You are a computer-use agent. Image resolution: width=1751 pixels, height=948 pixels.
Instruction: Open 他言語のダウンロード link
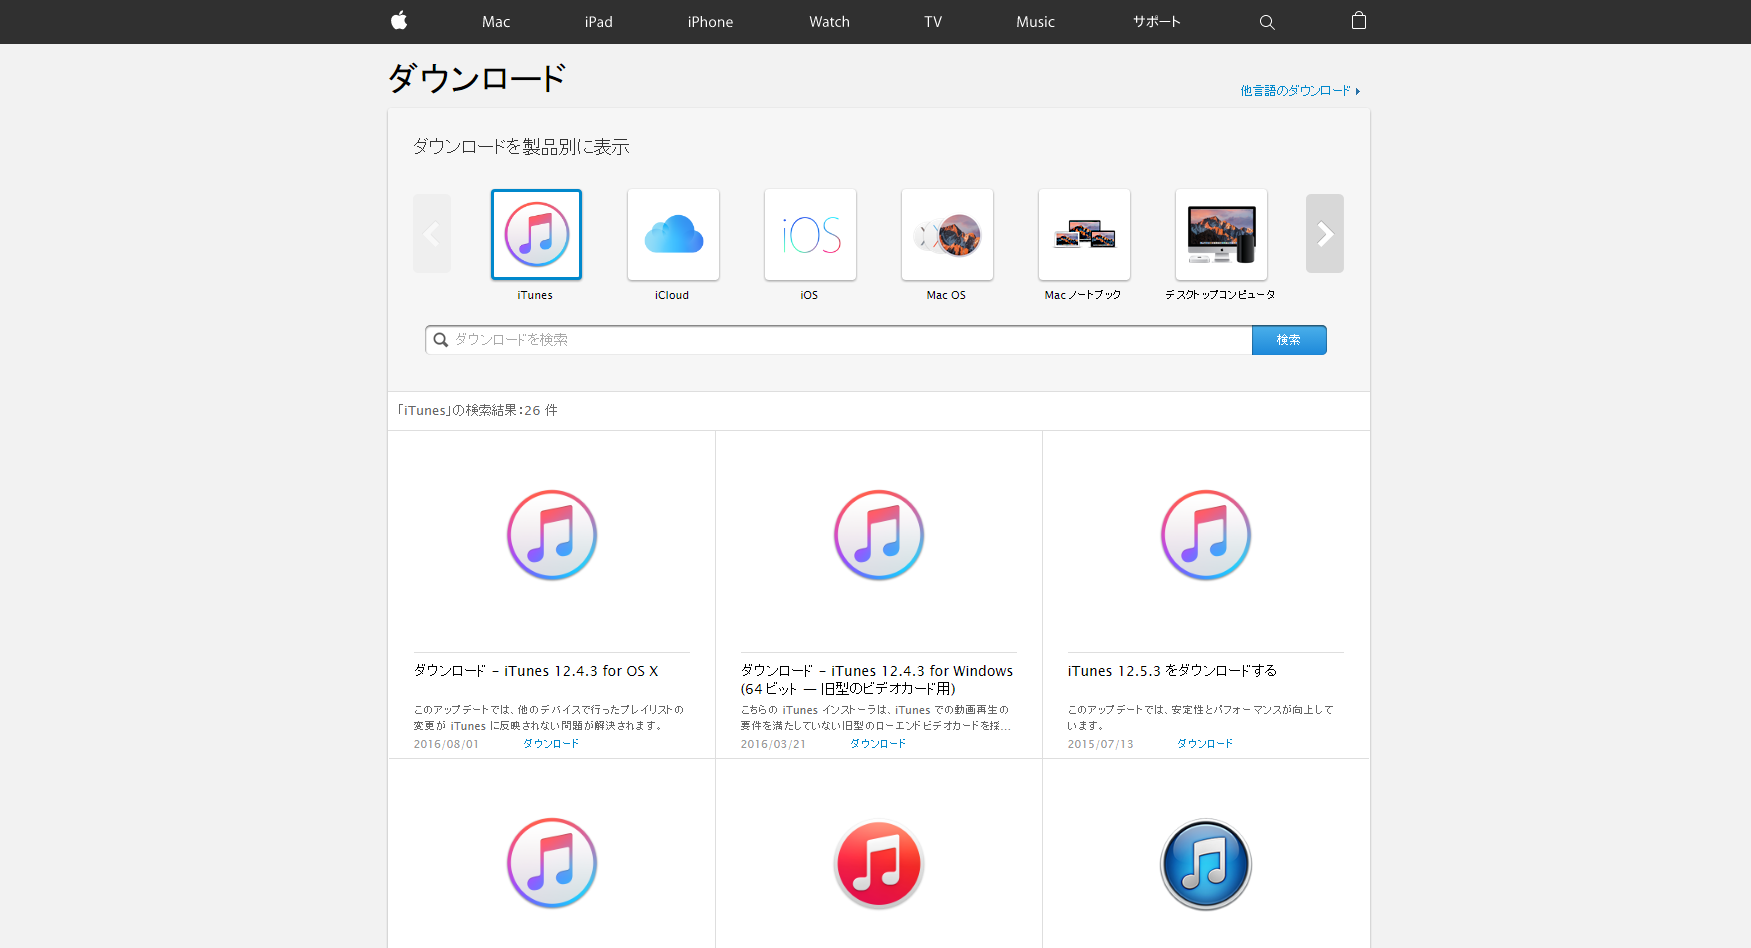tap(1300, 91)
